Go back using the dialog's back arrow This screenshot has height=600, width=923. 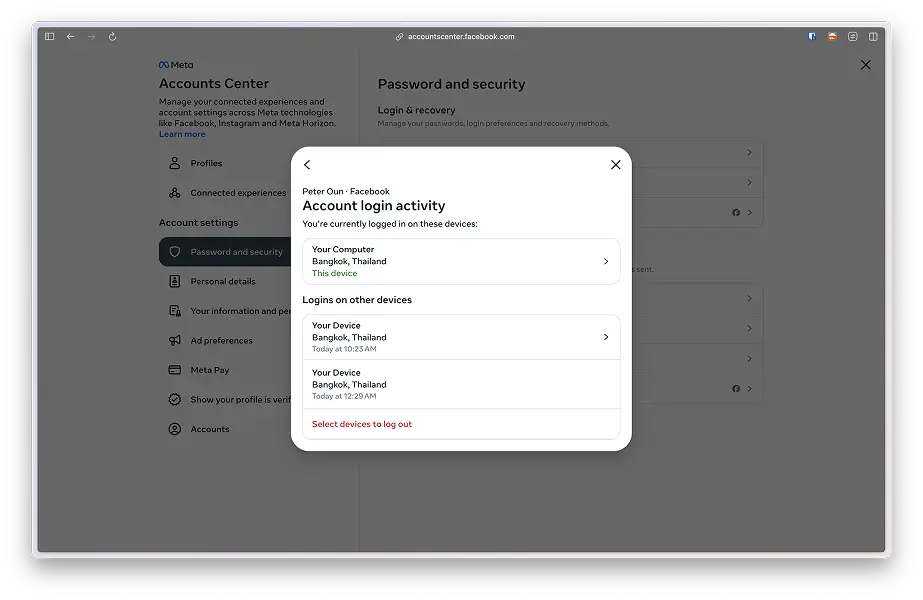coord(307,165)
